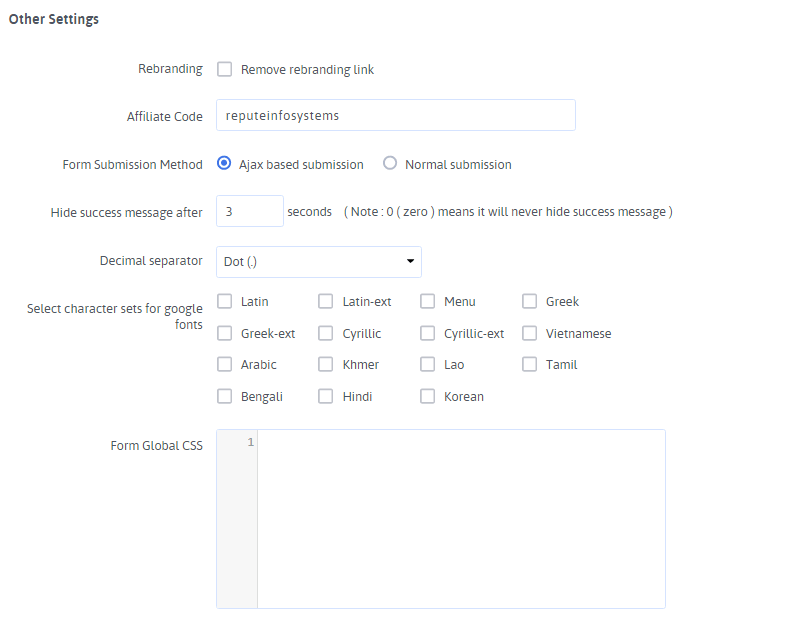Enable Vietnamese character set

point(529,333)
